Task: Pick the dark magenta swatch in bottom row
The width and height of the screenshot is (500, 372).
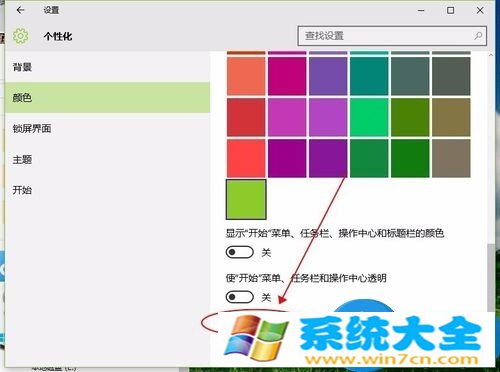Action: tap(287, 158)
